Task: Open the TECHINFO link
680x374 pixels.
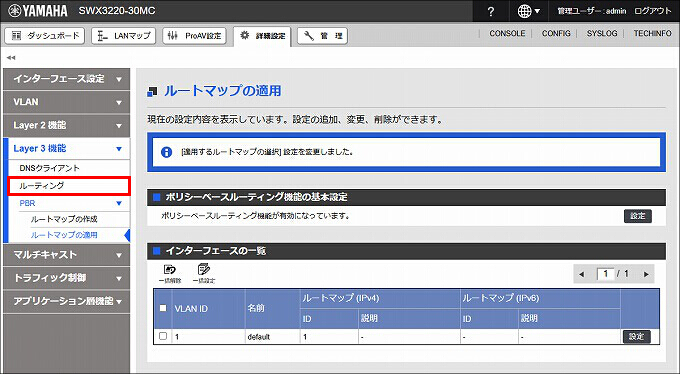Action: pyautogui.click(x=652, y=33)
